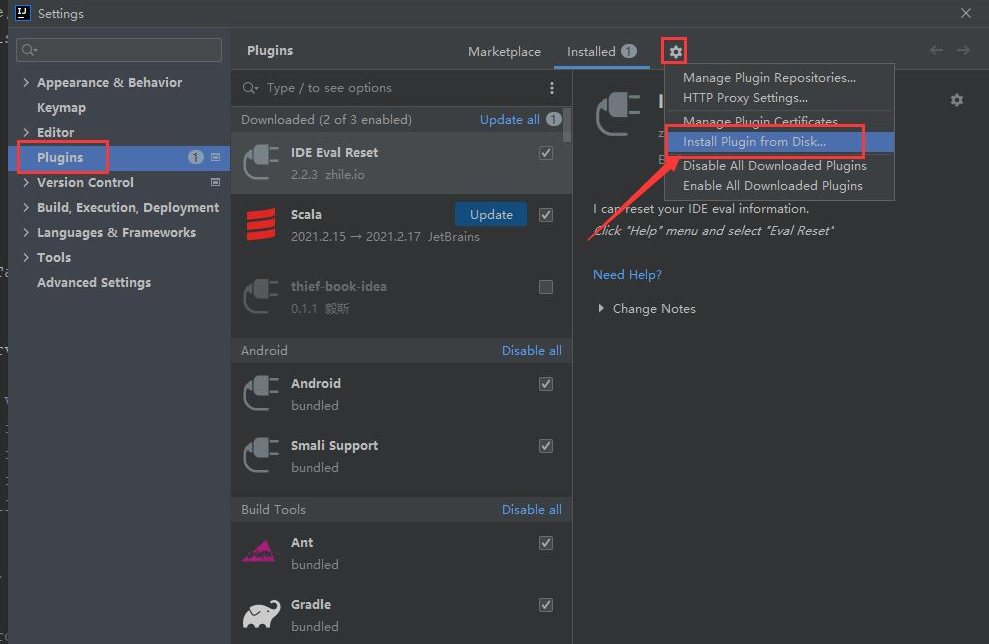989x644 pixels.
Task: Click the gear icon in plugin details pane
Action: click(956, 100)
